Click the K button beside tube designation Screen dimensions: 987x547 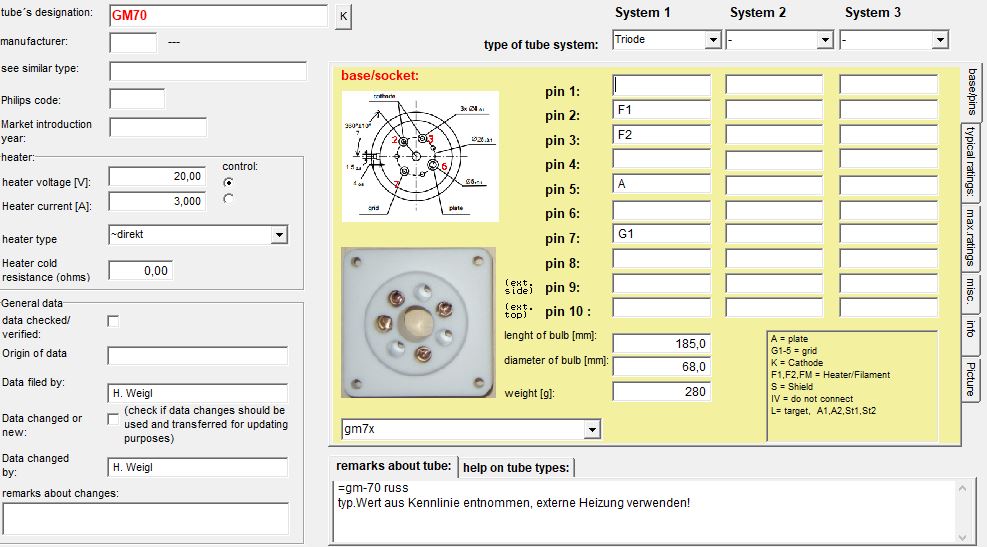tap(343, 16)
